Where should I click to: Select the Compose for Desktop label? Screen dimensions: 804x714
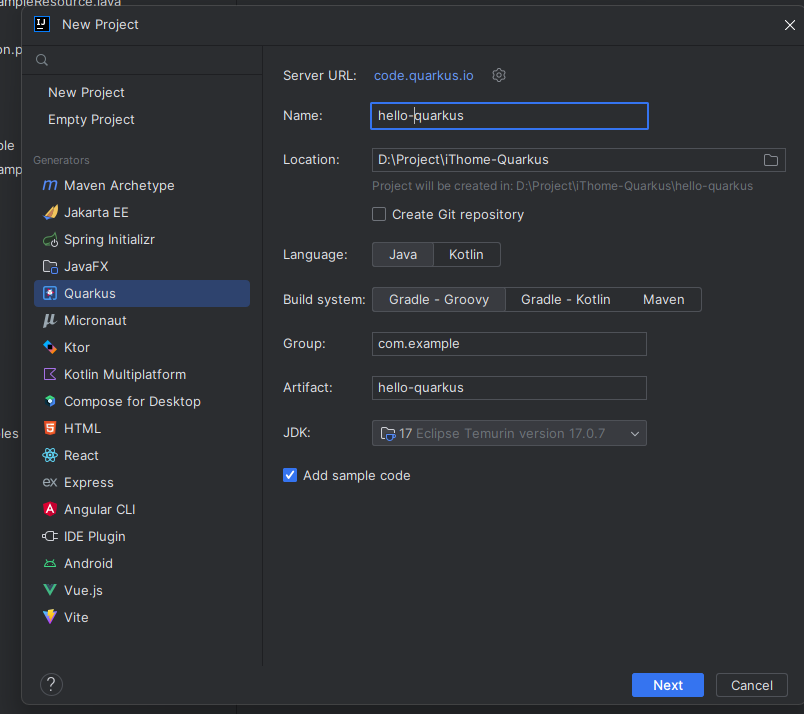132,401
